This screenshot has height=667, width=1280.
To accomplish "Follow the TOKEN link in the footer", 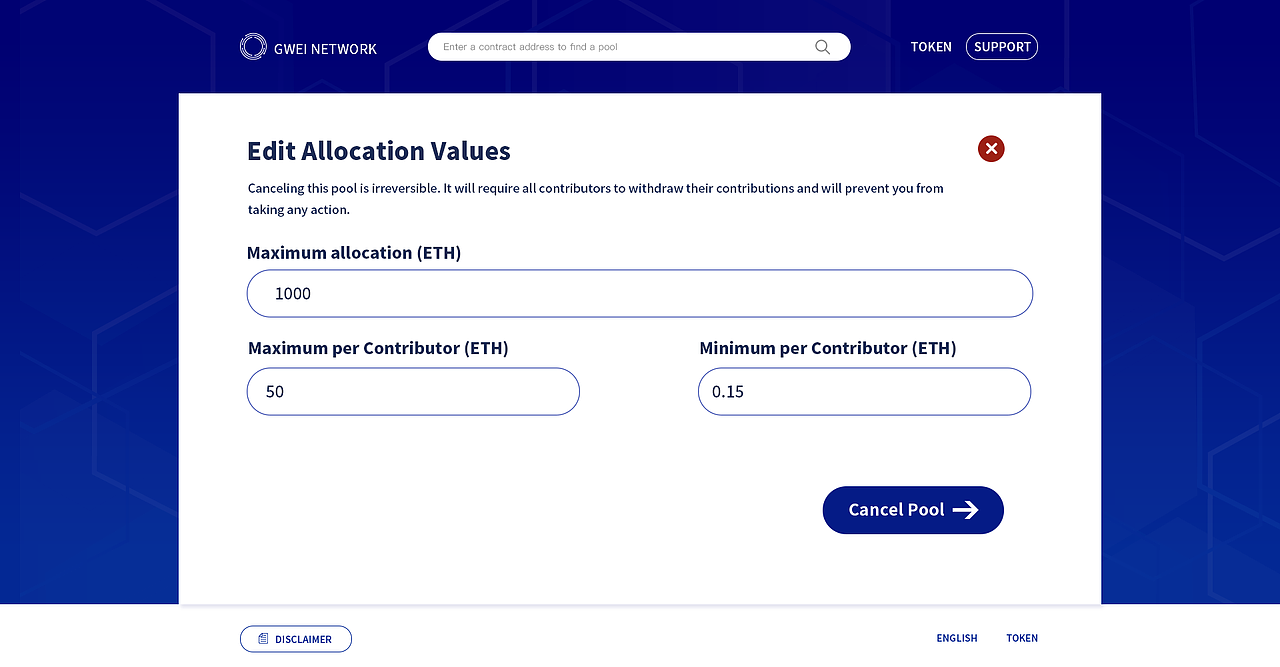I will (x=1022, y=638).
